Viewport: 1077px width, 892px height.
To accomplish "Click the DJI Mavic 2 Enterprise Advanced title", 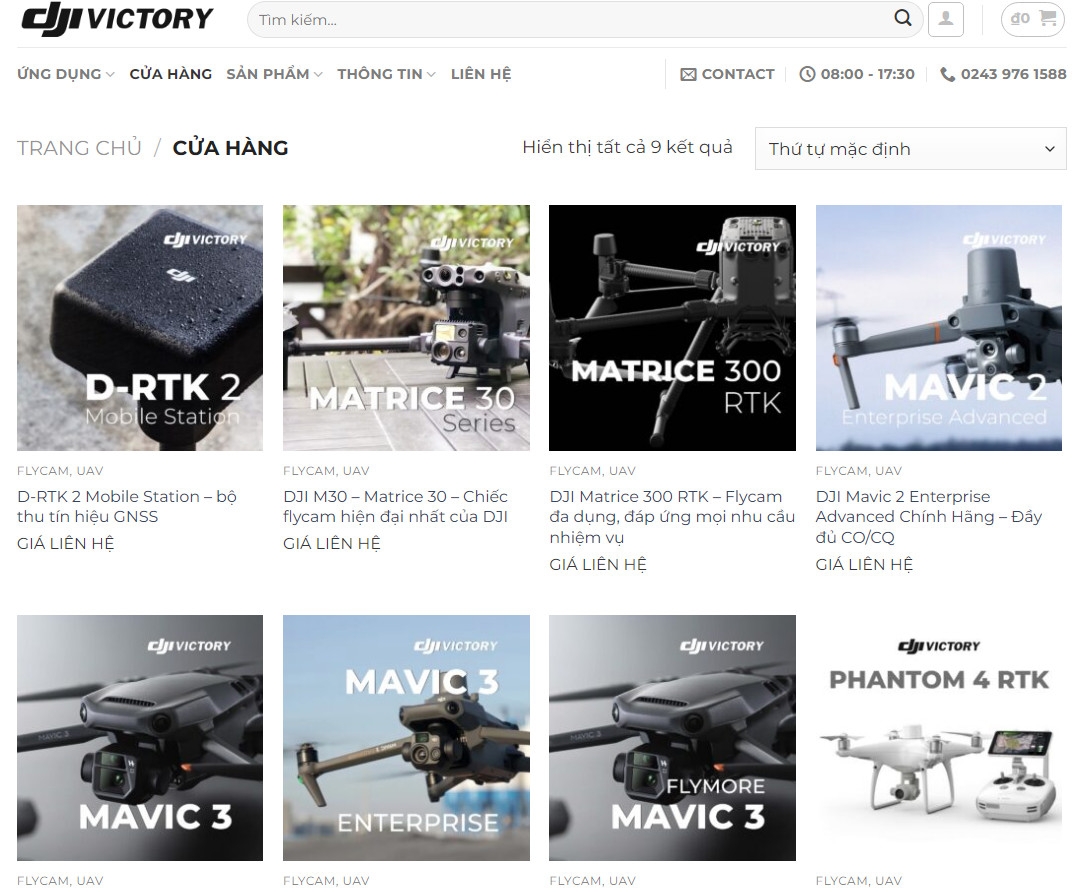I will tap(929, 516).
